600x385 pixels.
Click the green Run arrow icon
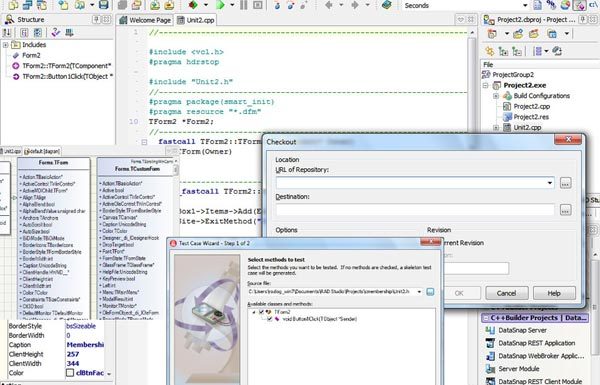220,5
